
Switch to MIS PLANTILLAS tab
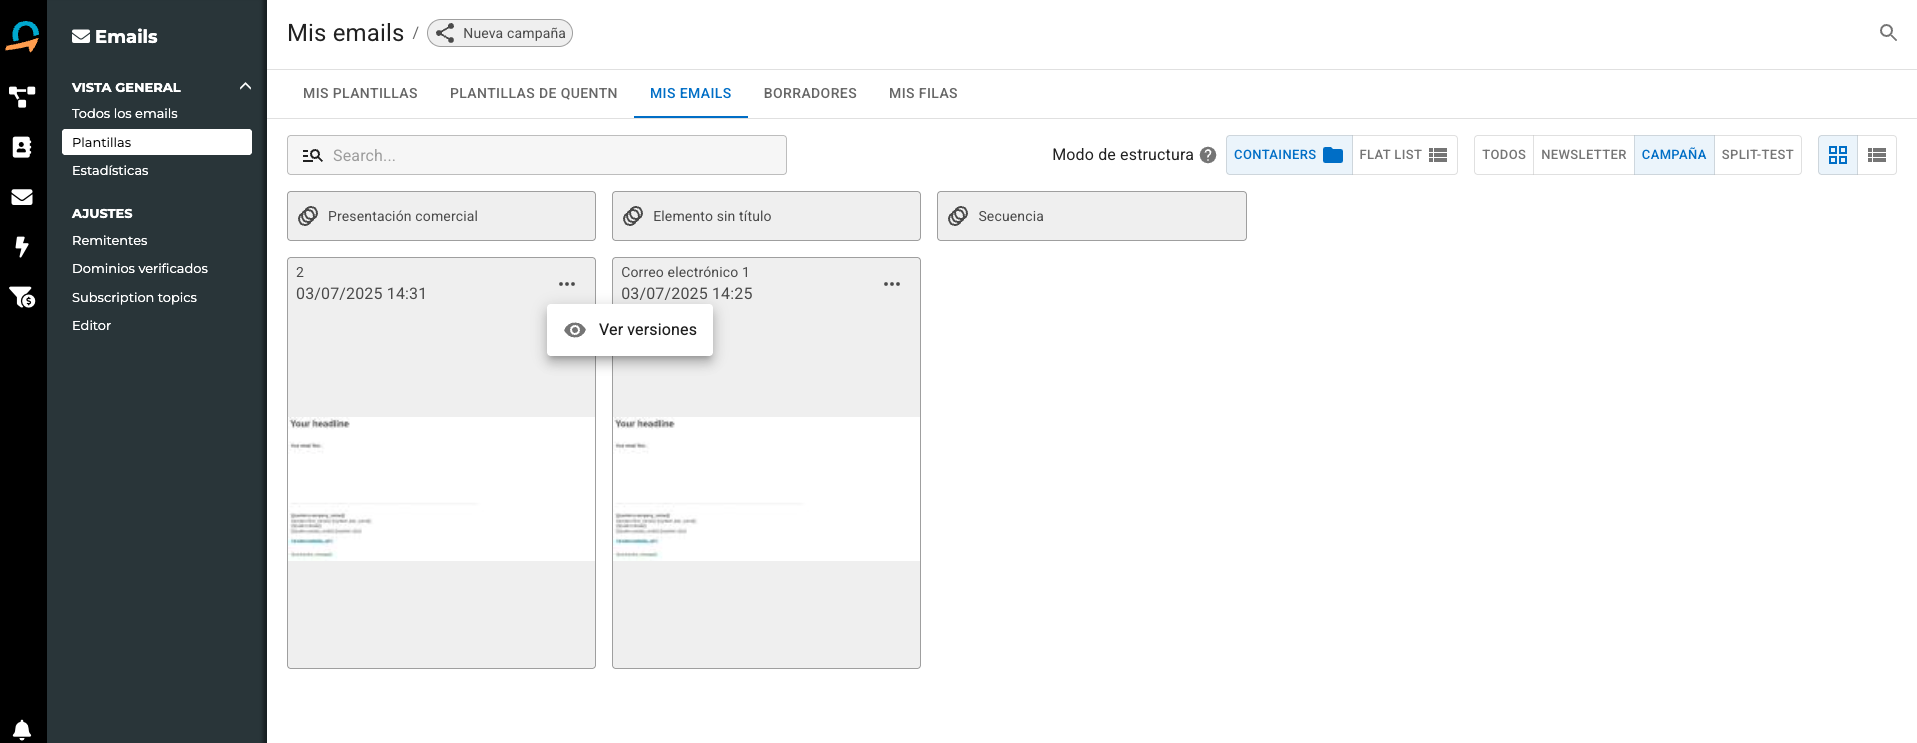click(x=360, y=94)
